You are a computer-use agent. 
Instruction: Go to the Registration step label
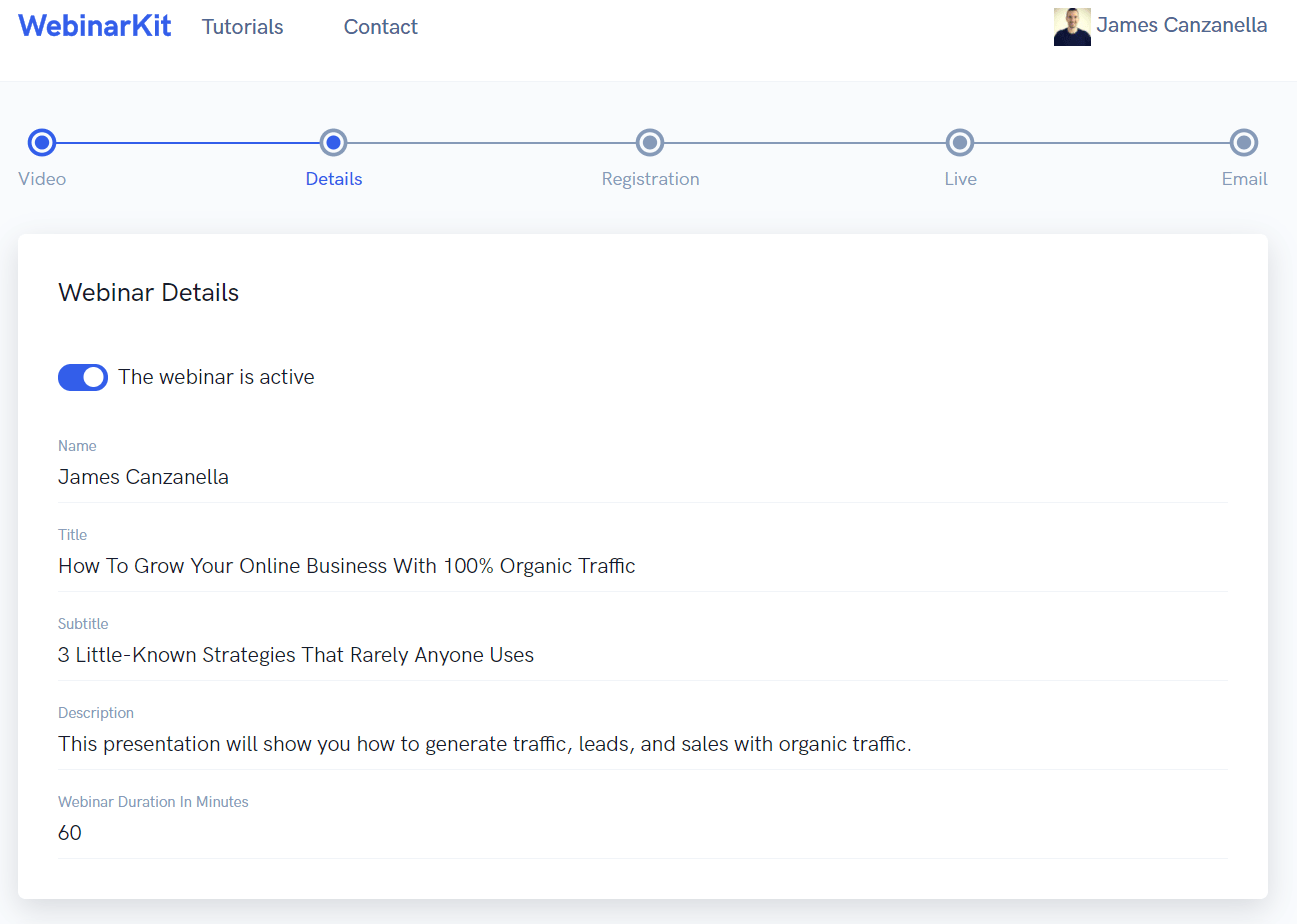pyautogui.click(x=650, y=179)
